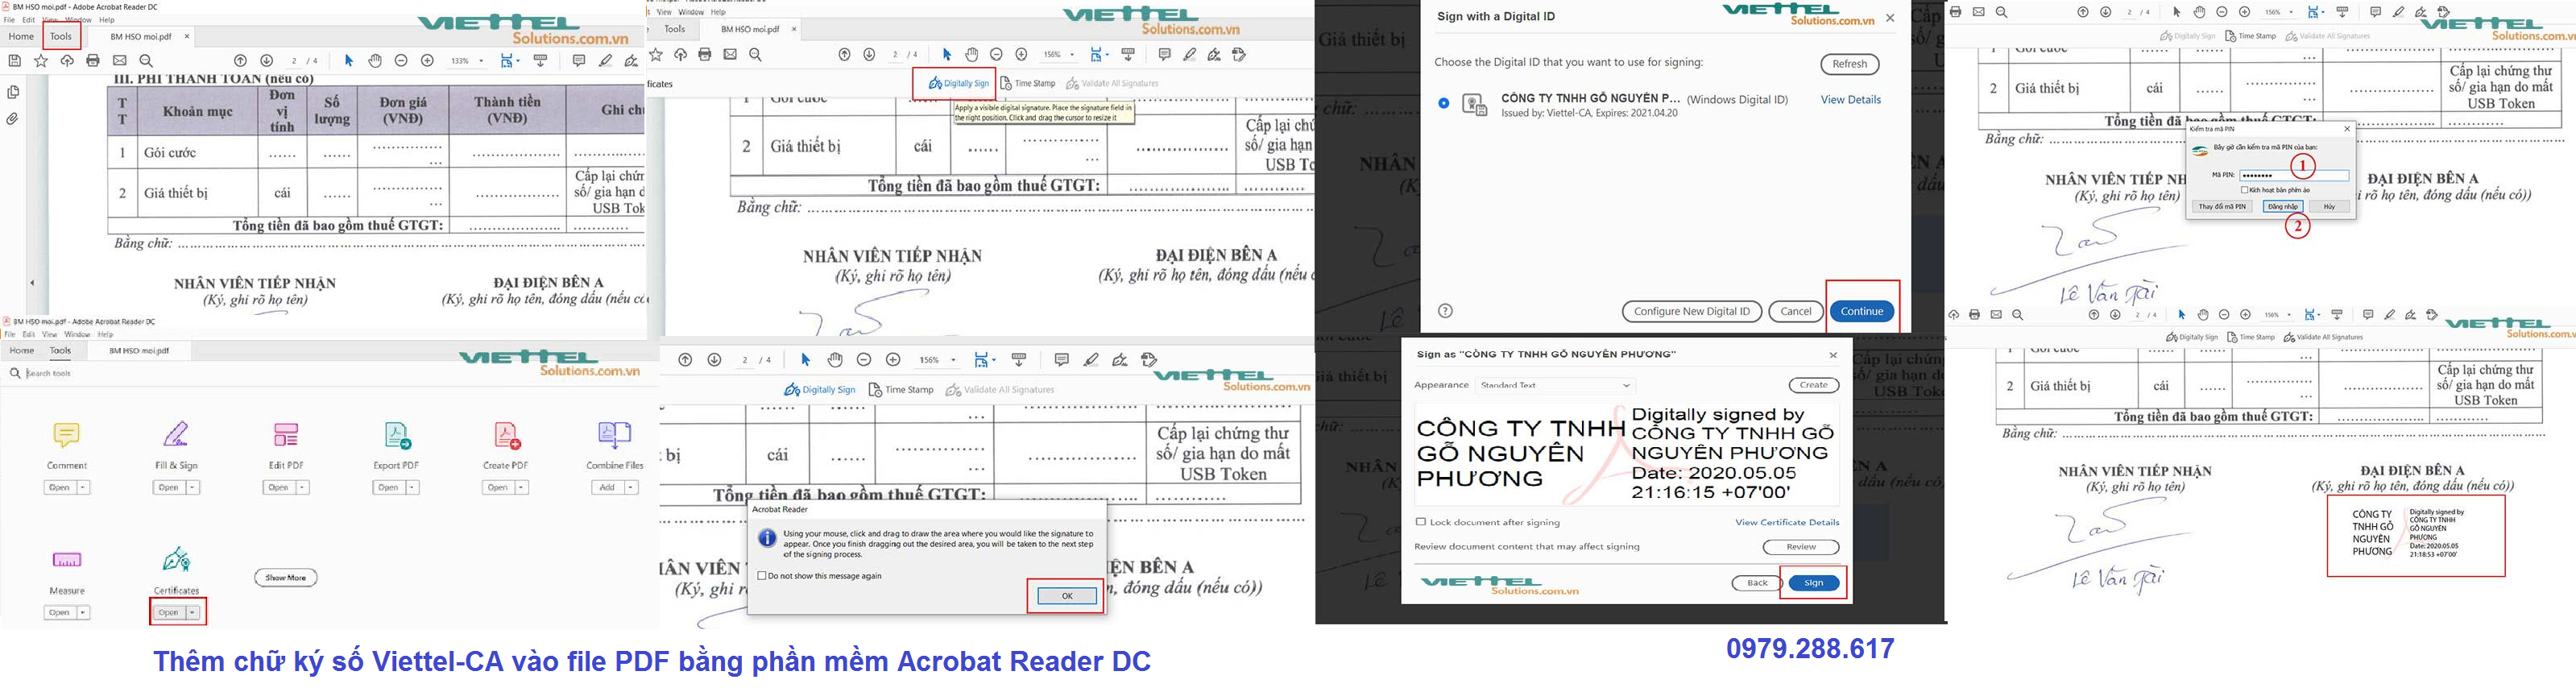Open the View Details link for the digital ID

click(1850, 100)
